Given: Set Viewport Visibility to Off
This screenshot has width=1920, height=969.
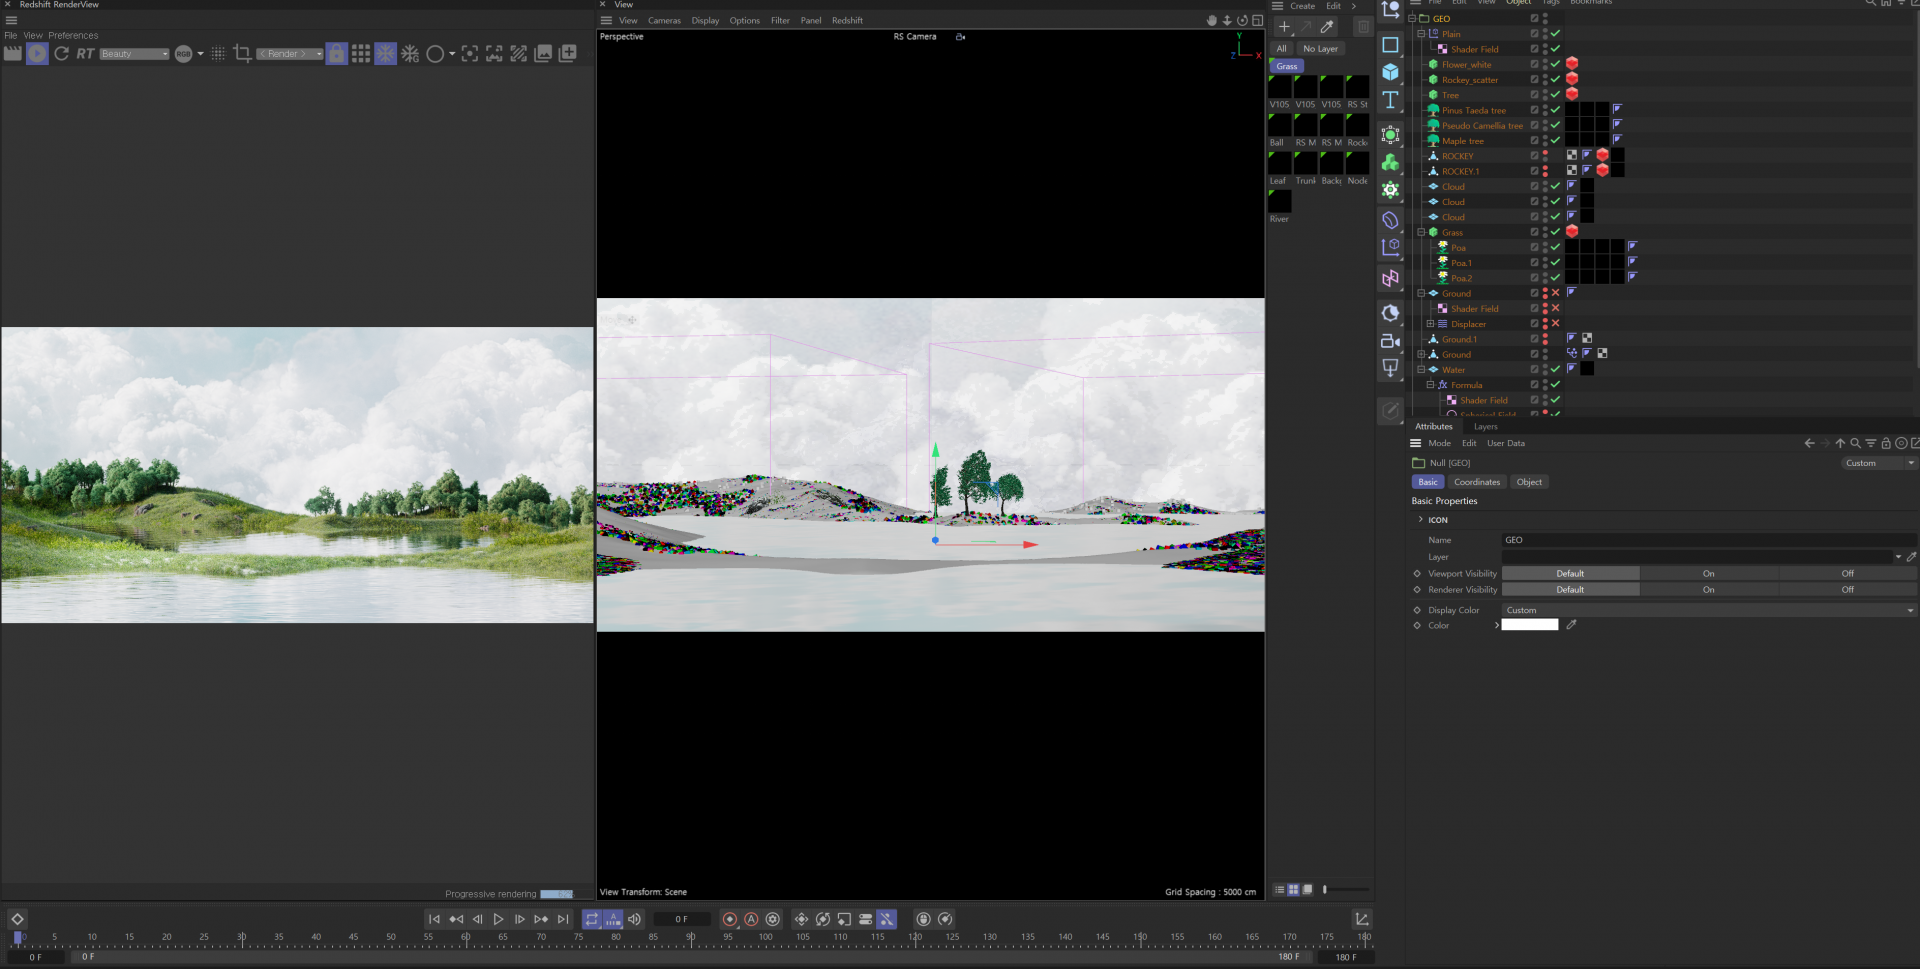Looking at the screenshot, I should 1847,574.
